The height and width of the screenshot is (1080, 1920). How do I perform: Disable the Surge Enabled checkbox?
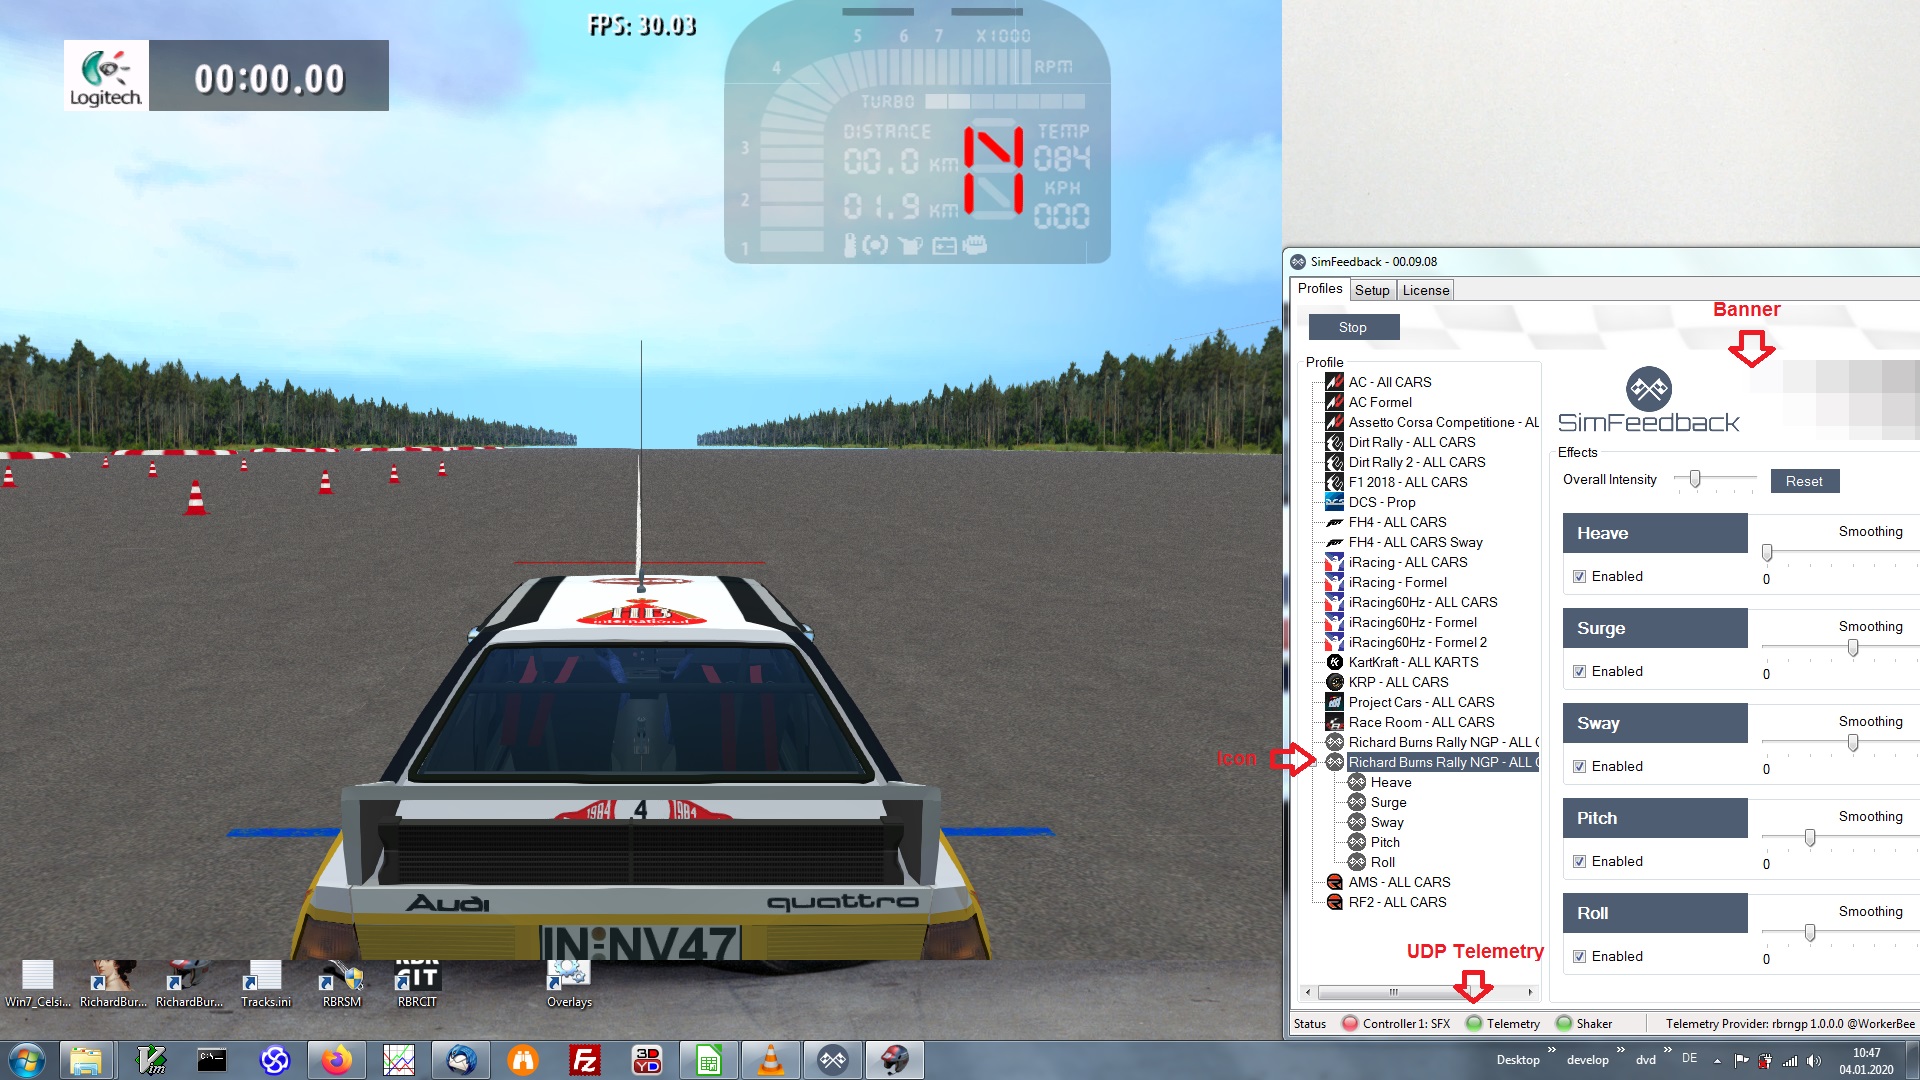pyautogui.click(x=1579, y=672)
